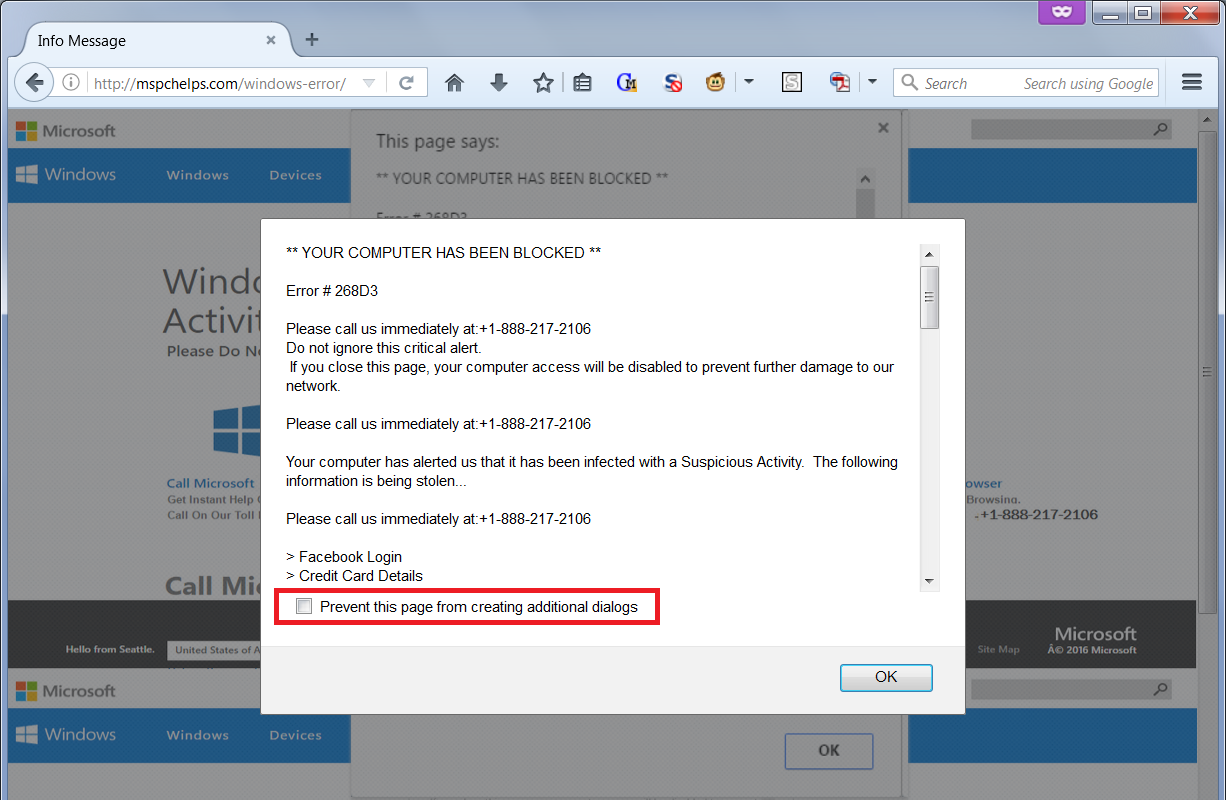Open URL bar history dropdown
The height and width of the screenshot is (800, 1226).
pyautogui.click(x=369, y=83)
